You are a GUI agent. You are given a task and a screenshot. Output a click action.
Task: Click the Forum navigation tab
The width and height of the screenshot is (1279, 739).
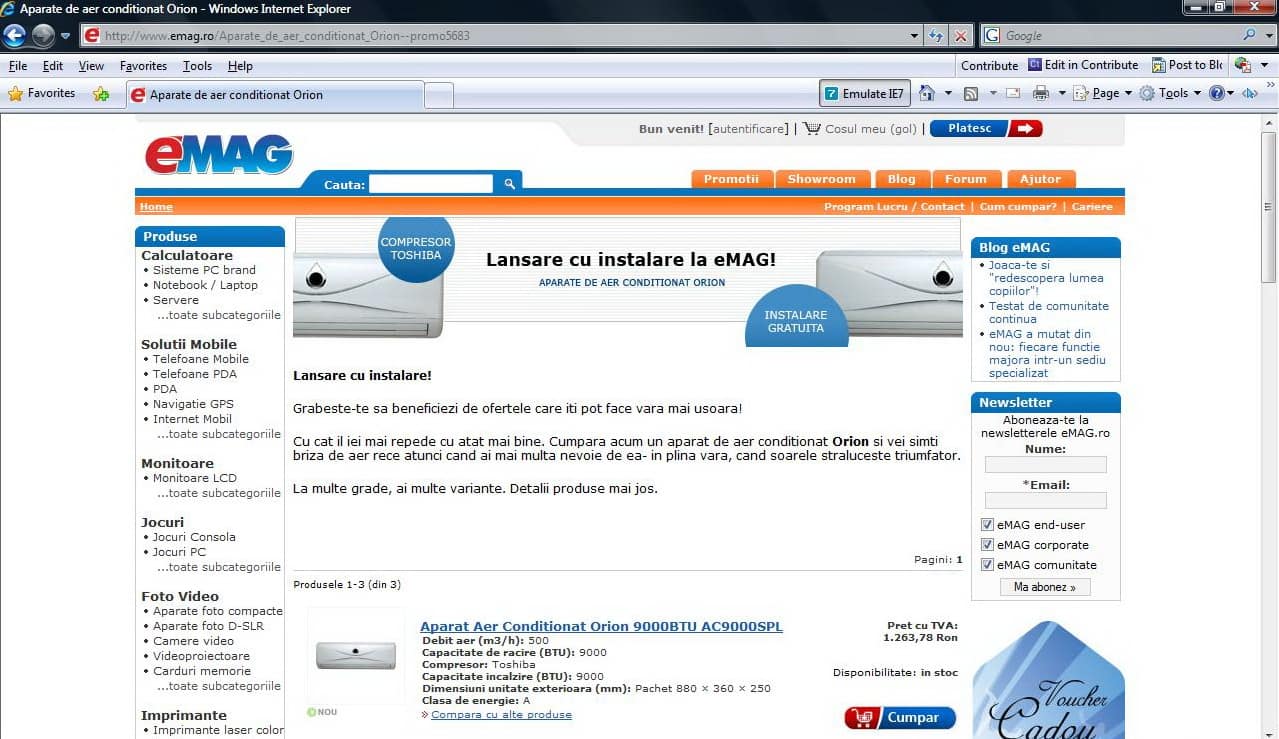coord(966,179)
